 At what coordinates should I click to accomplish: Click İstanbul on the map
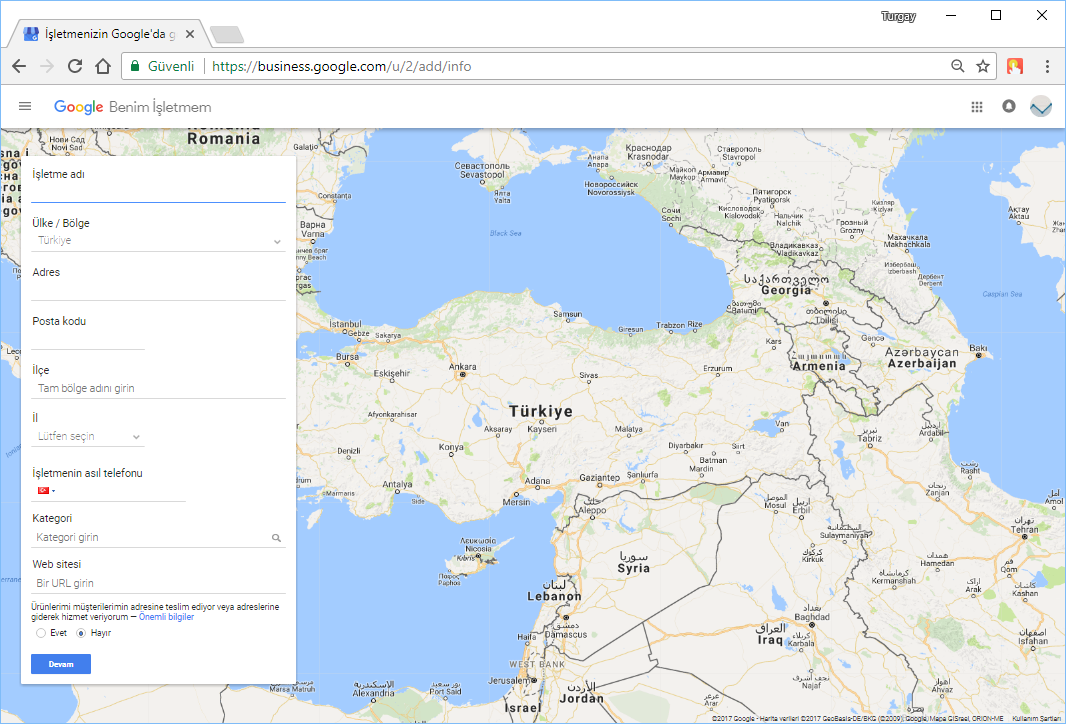point(346,324)
